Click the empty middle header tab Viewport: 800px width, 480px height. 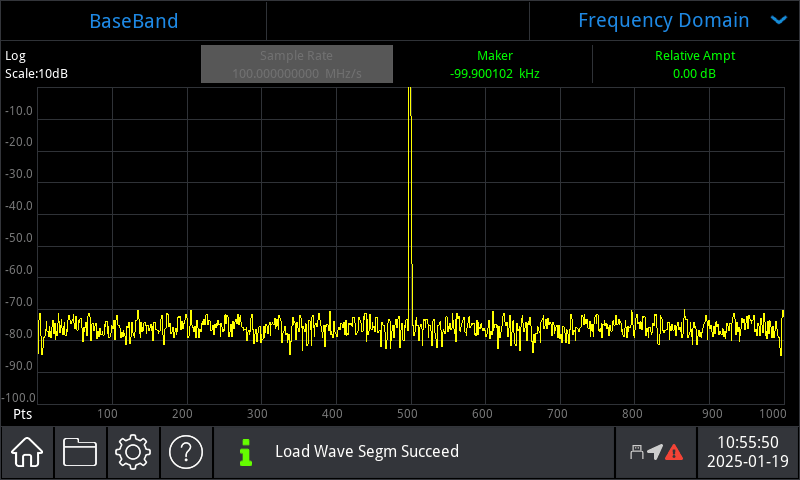click(x=398, y=21)
